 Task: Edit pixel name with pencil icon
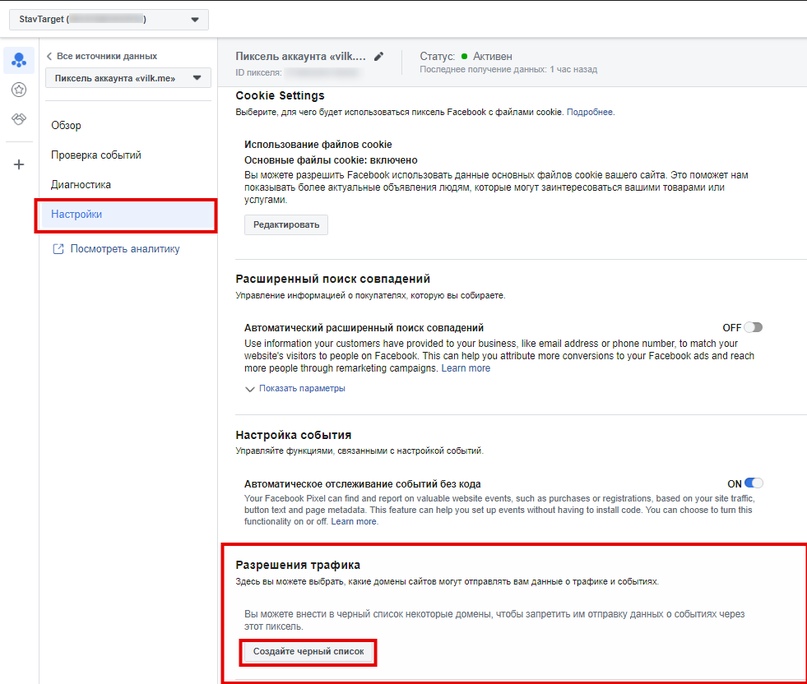point(379,57)
